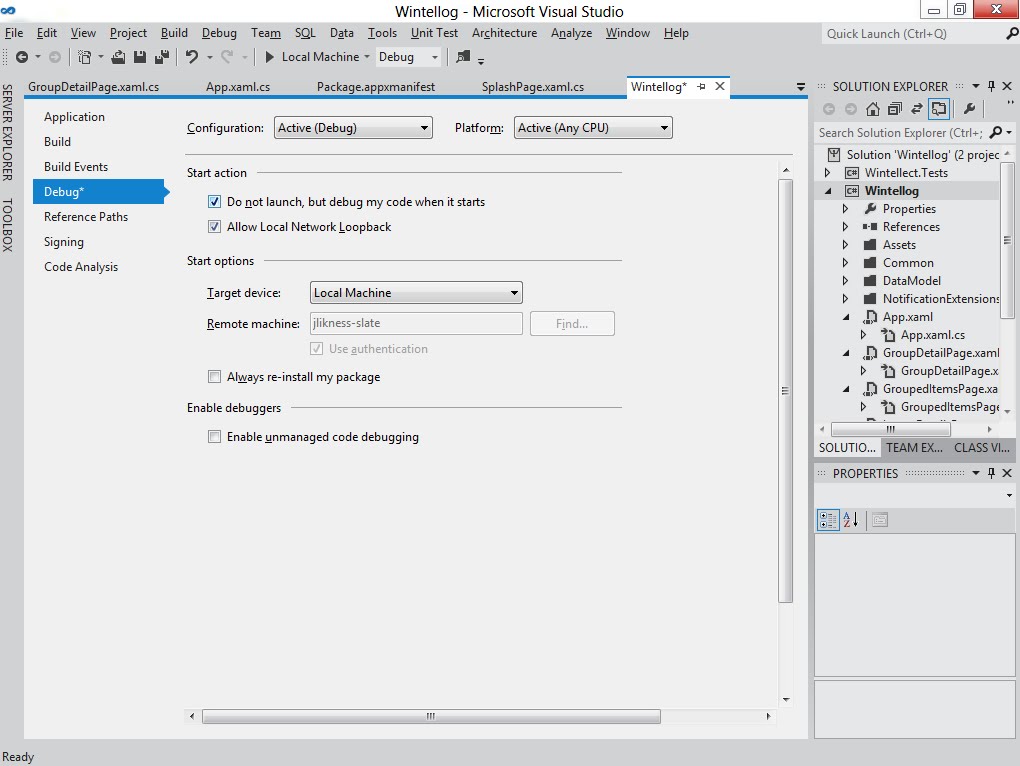Image resolution: width=1020 pixels, height=766 pixels.
Task: Click the Navigate Backward toolbar arrow
Action: (x=21, y=57)
